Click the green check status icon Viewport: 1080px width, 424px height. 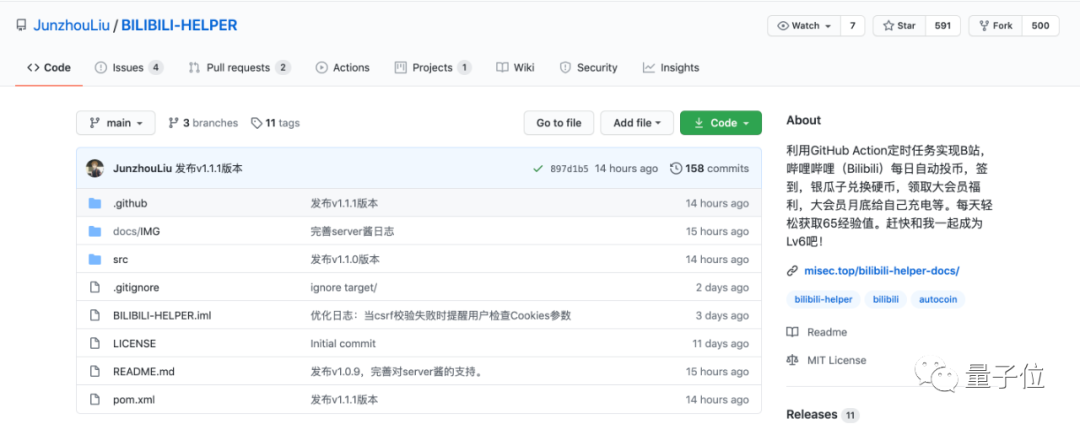[538, 169]
